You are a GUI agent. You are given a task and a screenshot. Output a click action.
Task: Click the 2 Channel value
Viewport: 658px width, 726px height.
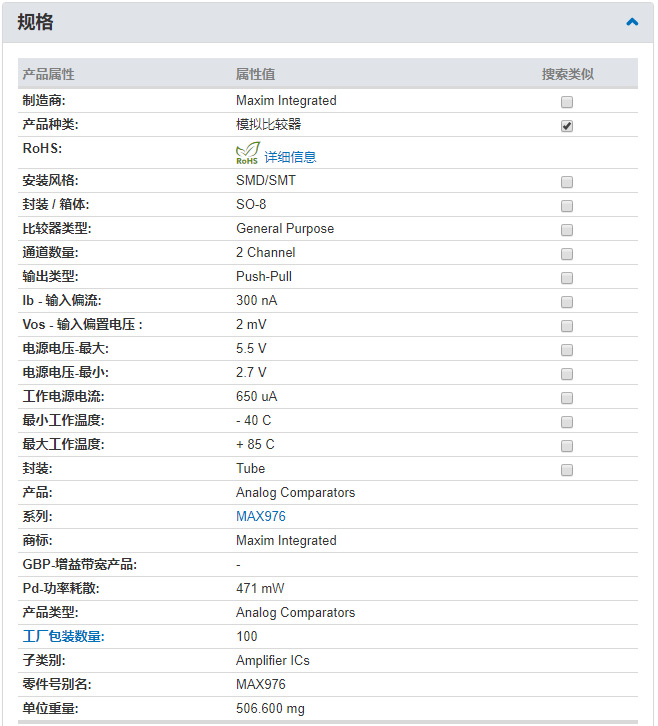(265, 252)
